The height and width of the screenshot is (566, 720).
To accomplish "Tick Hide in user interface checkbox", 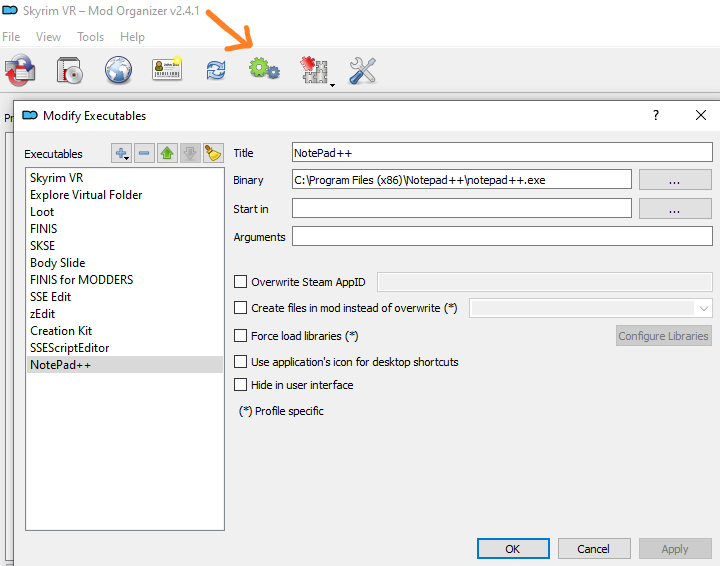I will 241,384.
